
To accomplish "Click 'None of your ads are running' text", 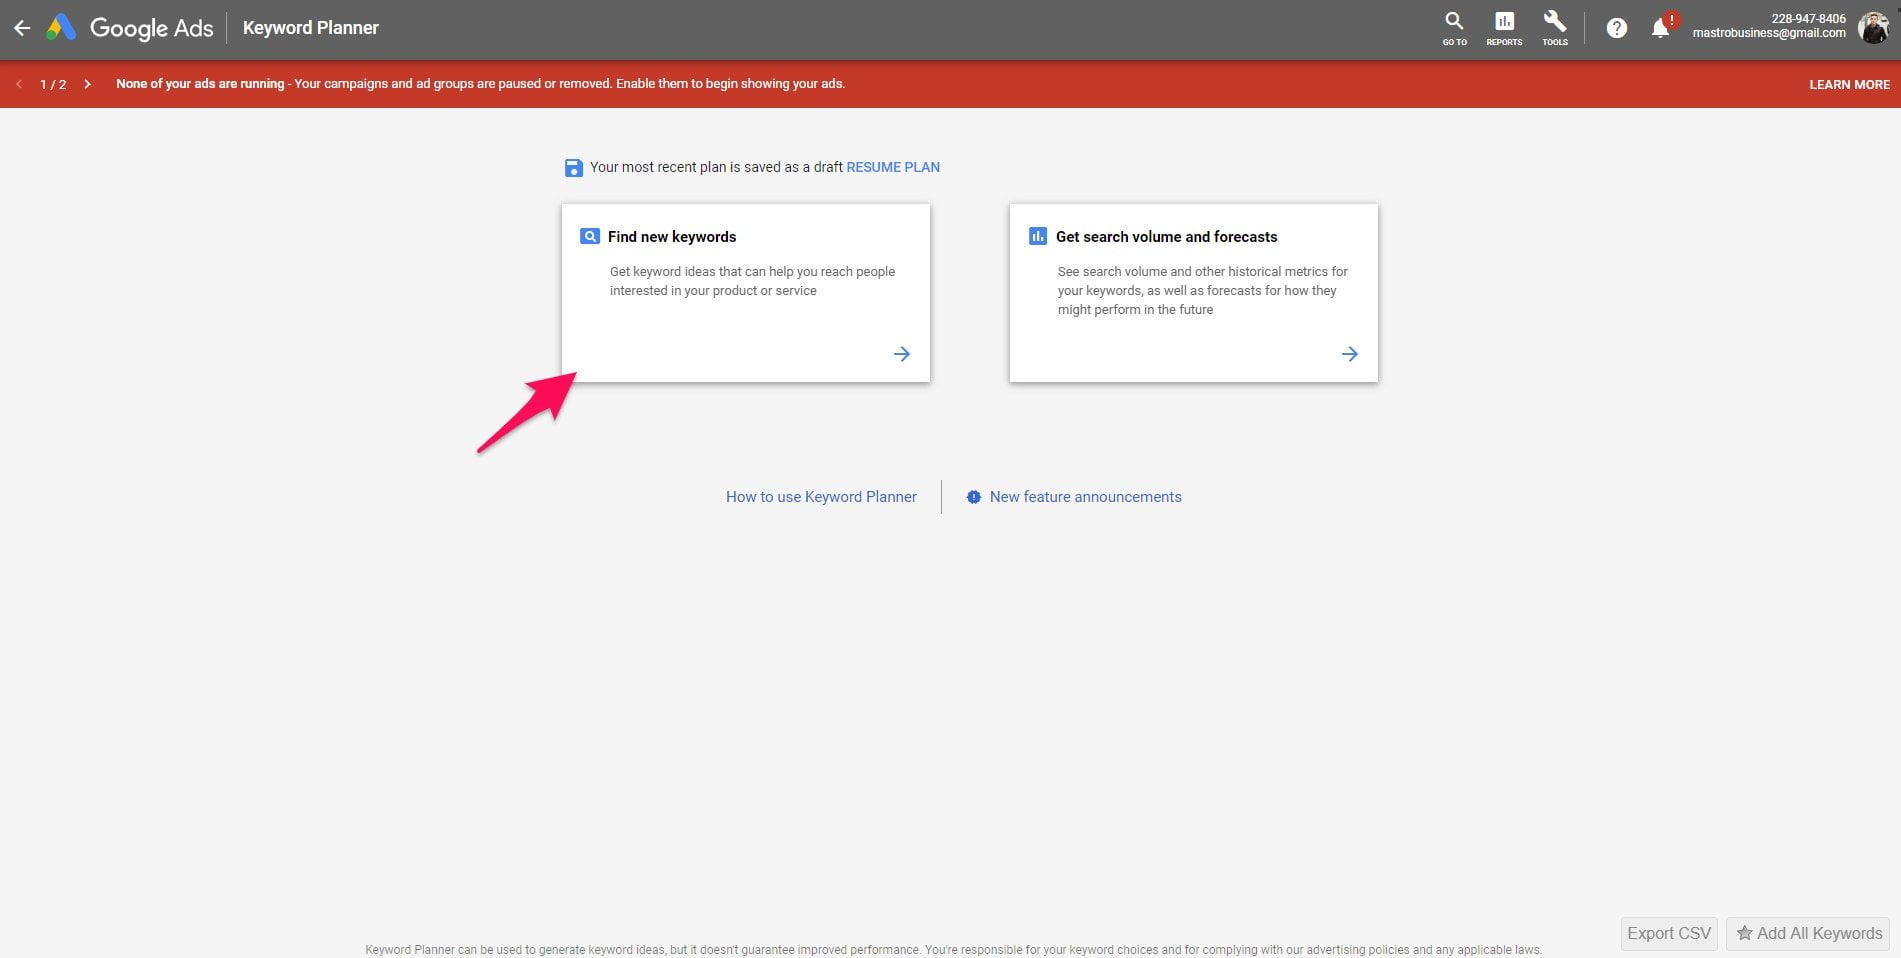I will pyautogui.click(x=200, y=84).
